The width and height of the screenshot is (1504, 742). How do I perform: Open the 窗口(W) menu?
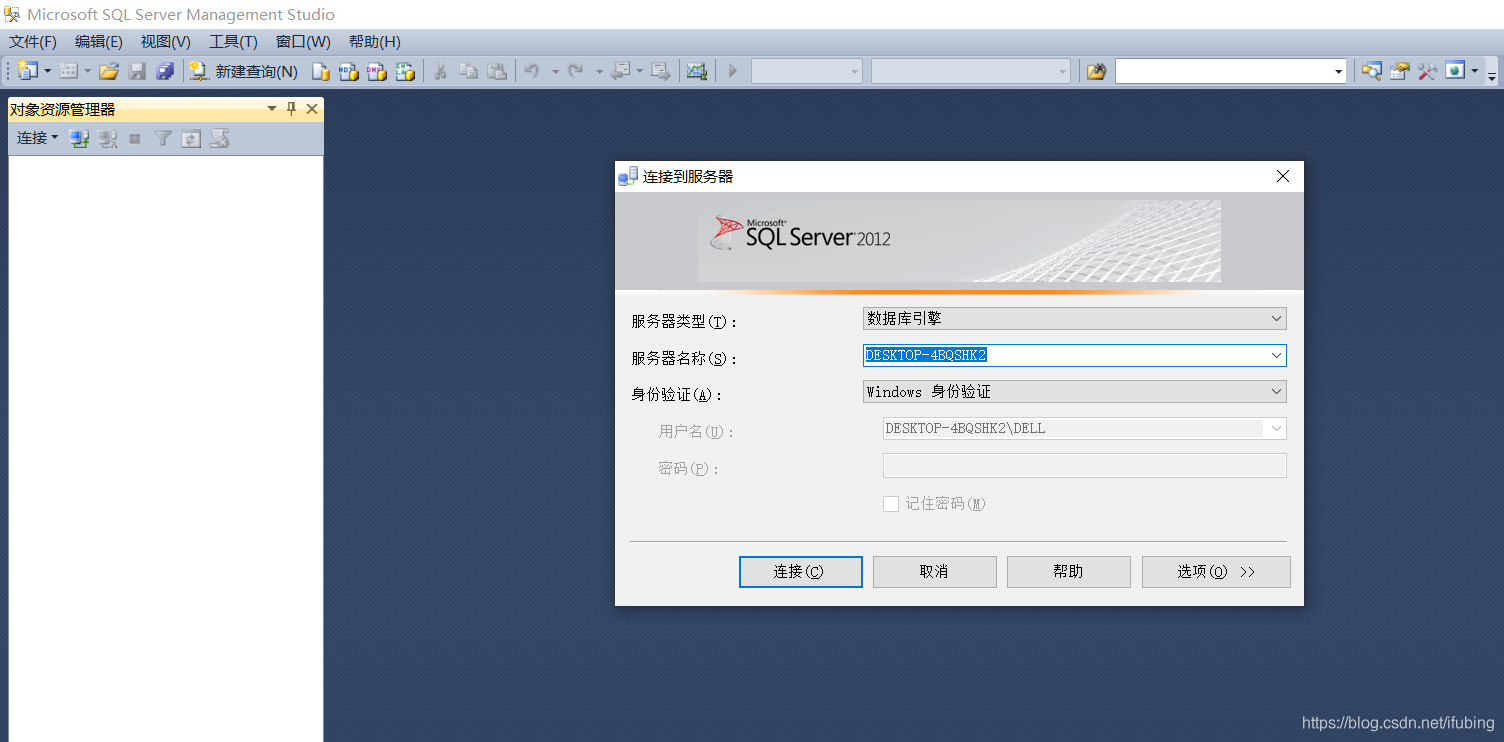coord(303,41)
